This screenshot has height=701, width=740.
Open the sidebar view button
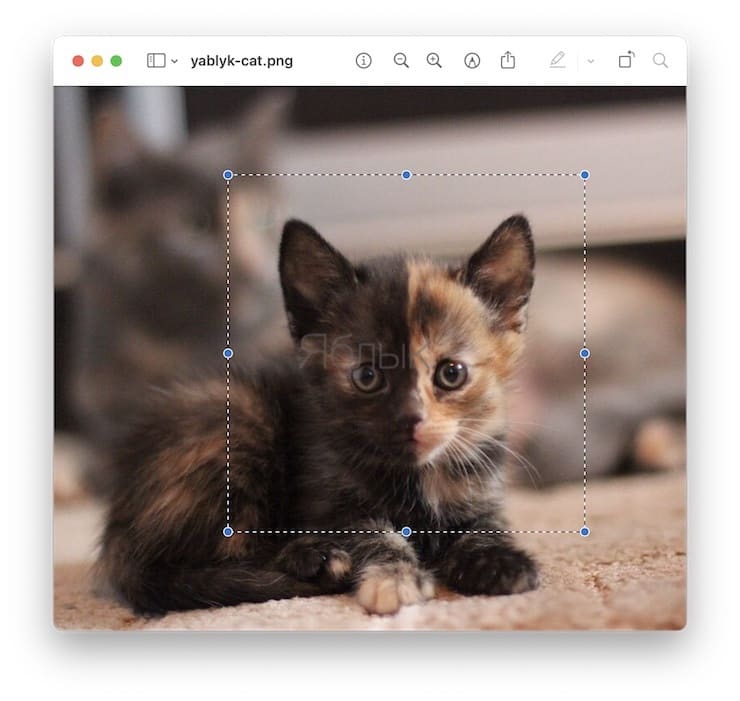[156, 61]
